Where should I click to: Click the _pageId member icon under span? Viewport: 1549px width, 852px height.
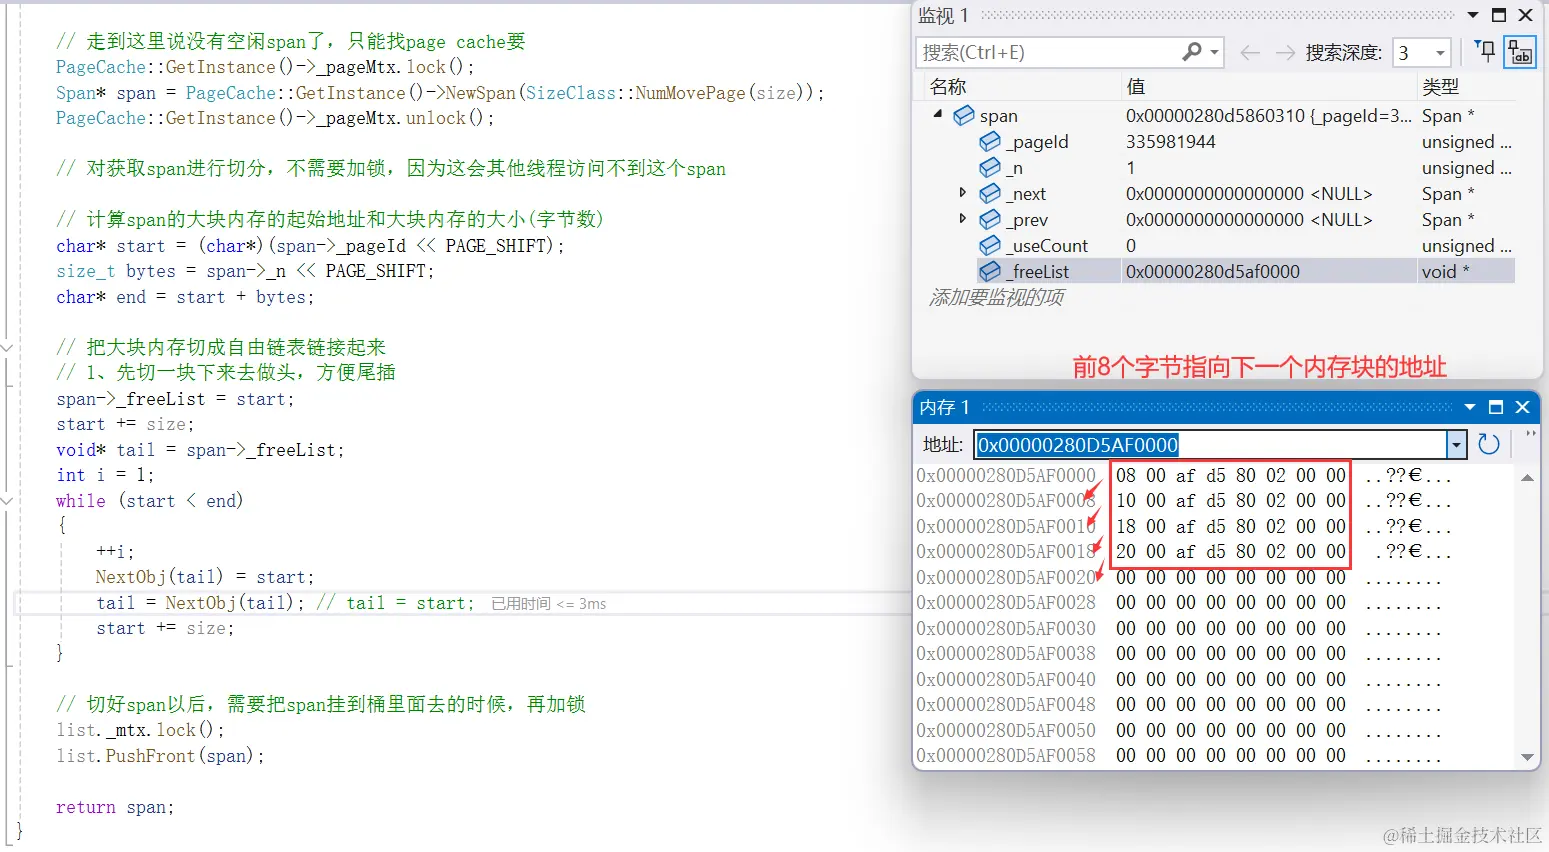tap(990, 141)
